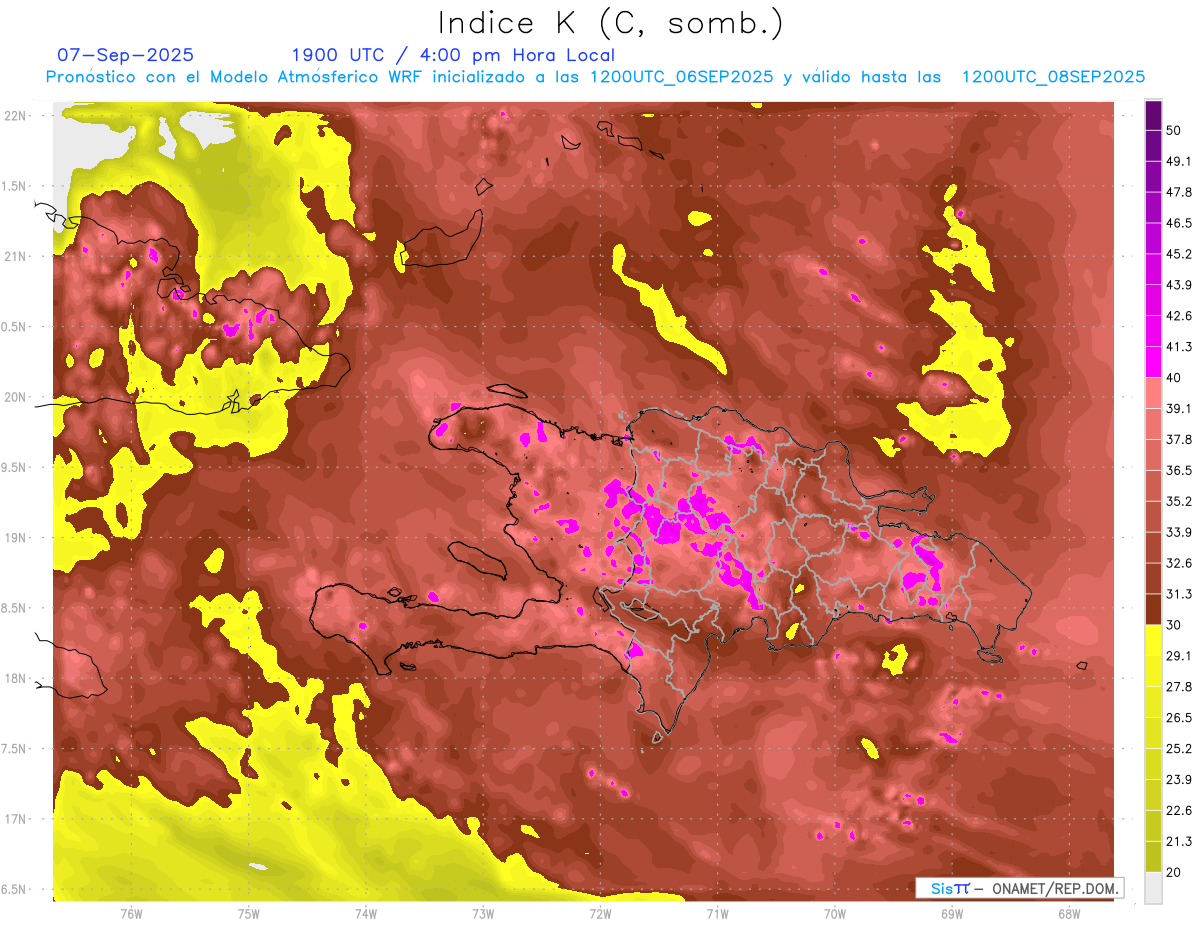
Task: Click the 1900 UTC local time label
Action: pyautogui.click(x=453, y=55)
